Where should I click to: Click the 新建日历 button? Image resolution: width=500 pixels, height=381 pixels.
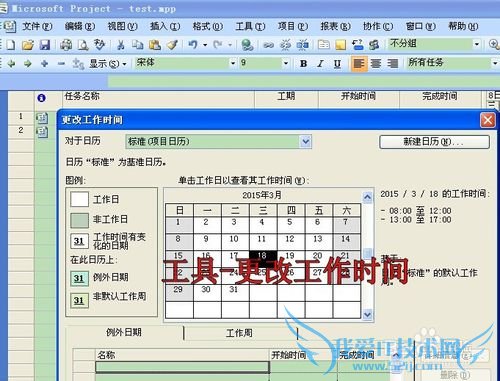tap(434, 142)
